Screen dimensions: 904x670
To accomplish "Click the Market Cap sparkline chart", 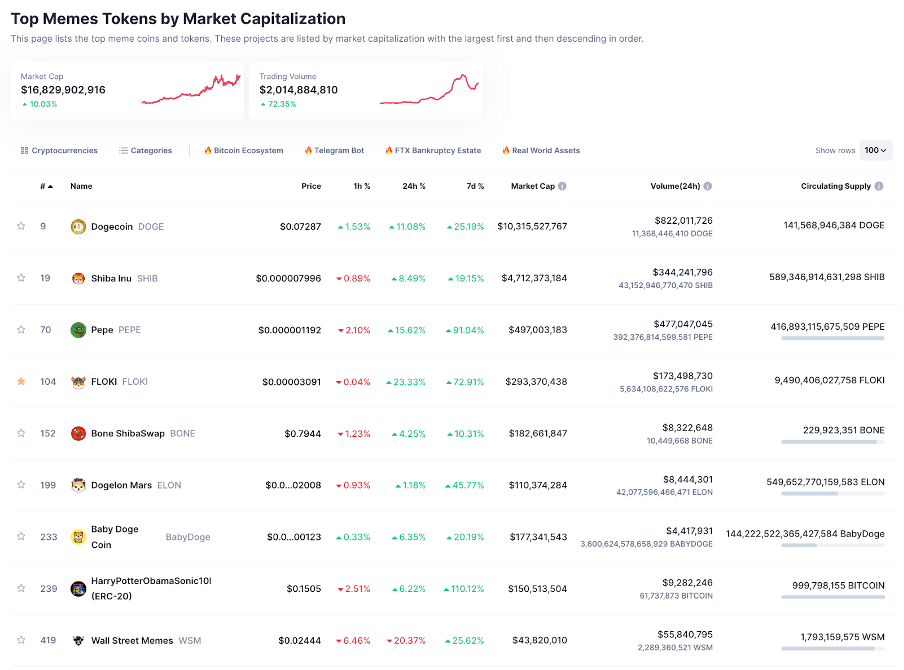I will point(191,90).
